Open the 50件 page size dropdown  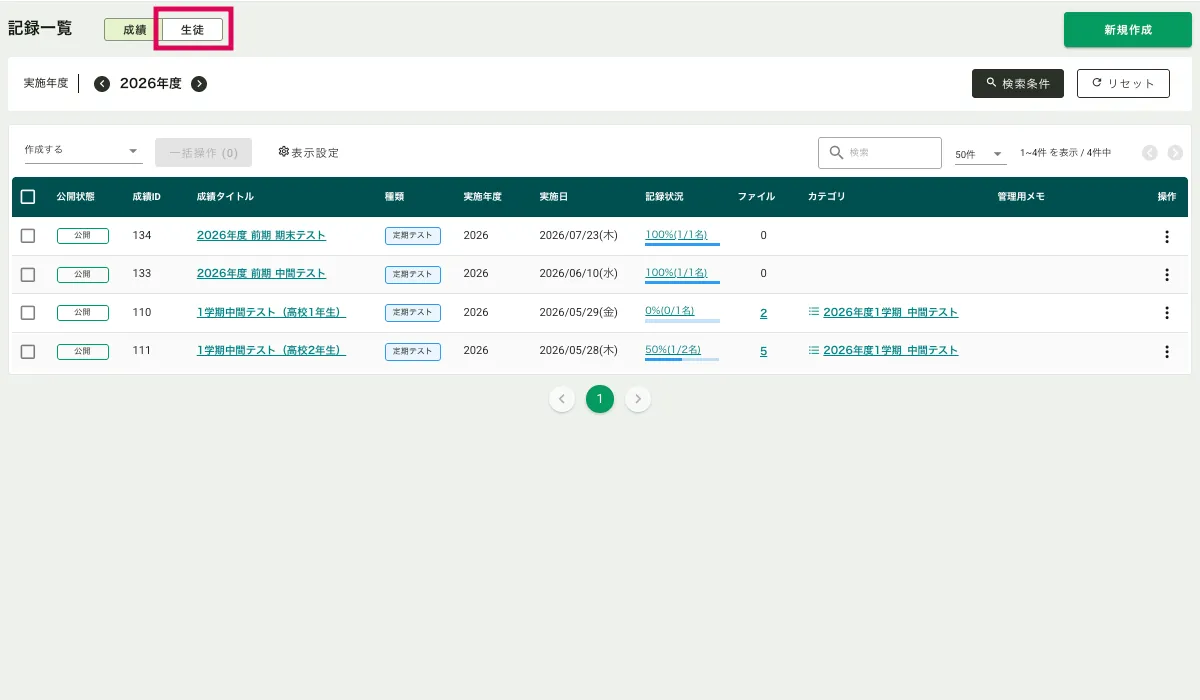(x=979, y=154)
